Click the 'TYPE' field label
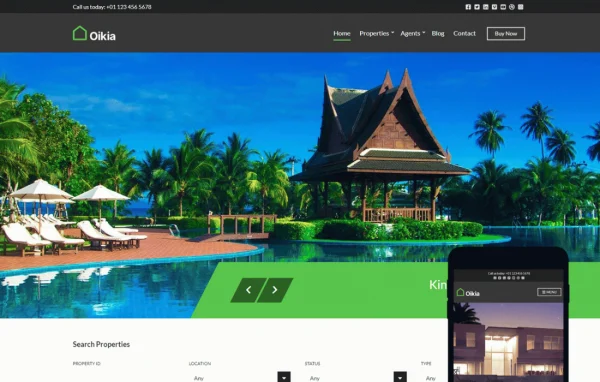 point(426,364)
